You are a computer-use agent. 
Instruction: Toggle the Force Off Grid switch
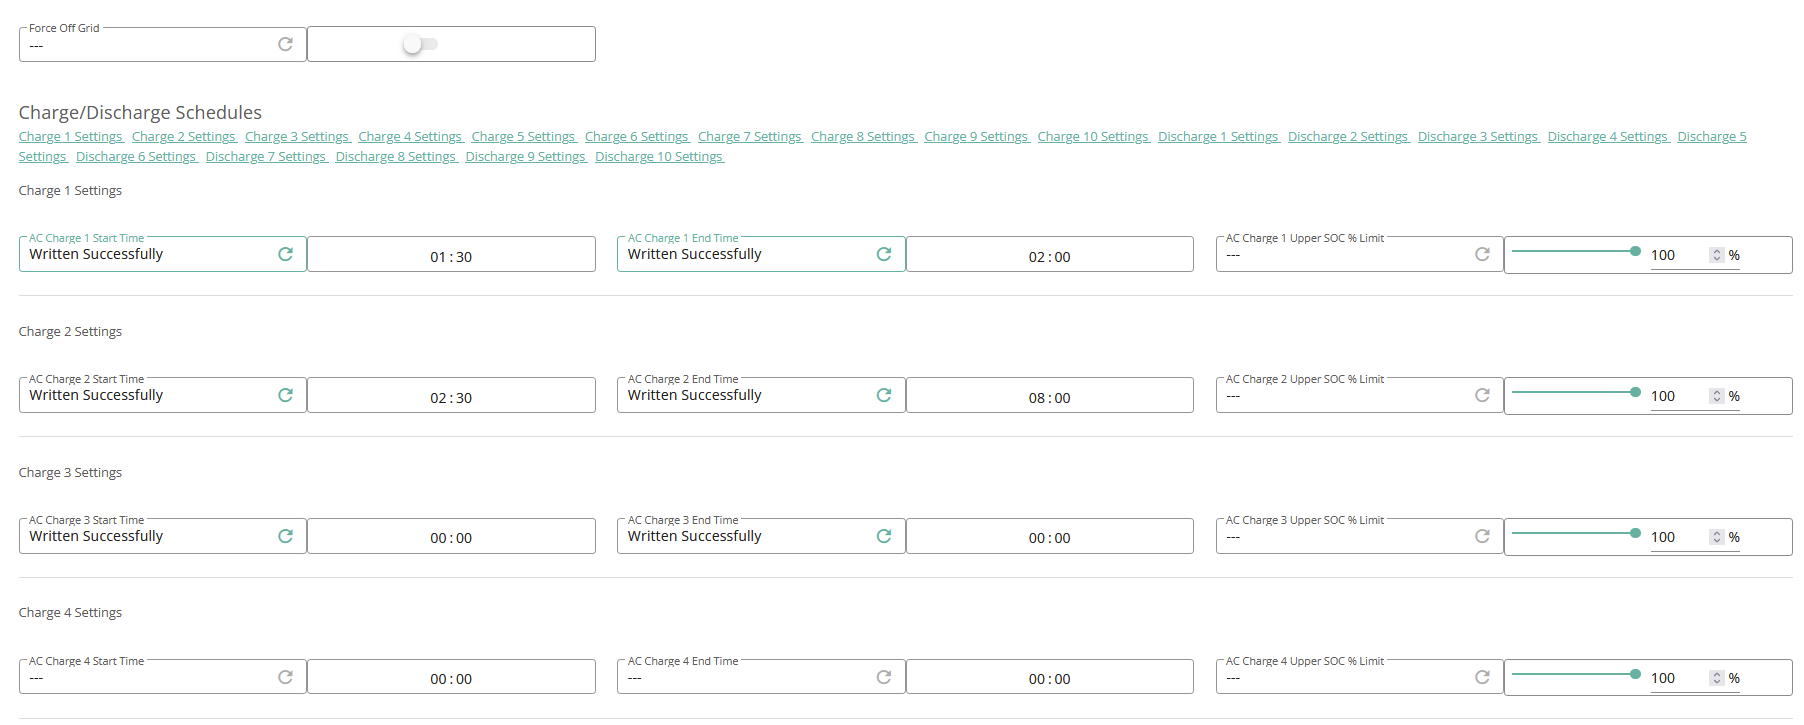420,44
